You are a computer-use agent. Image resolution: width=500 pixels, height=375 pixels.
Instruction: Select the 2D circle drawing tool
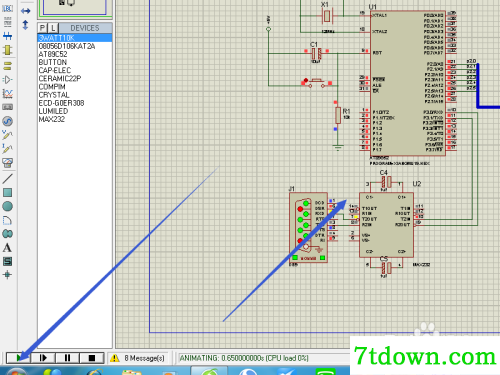click(7, 206)
